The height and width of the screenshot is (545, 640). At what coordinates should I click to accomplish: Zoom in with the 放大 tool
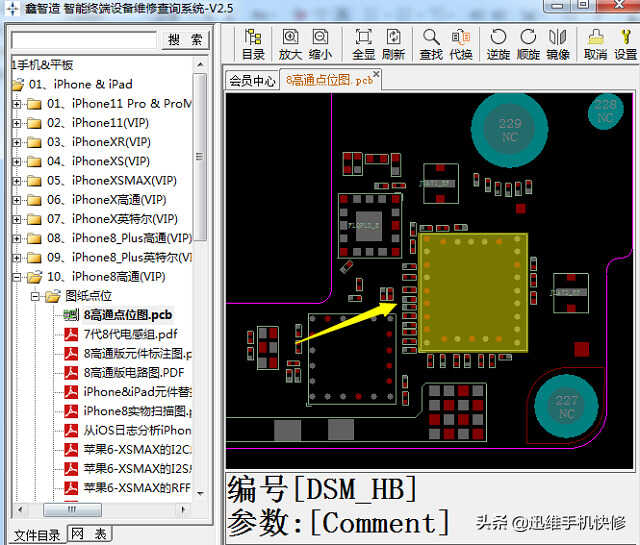click(x=290, y=44)
